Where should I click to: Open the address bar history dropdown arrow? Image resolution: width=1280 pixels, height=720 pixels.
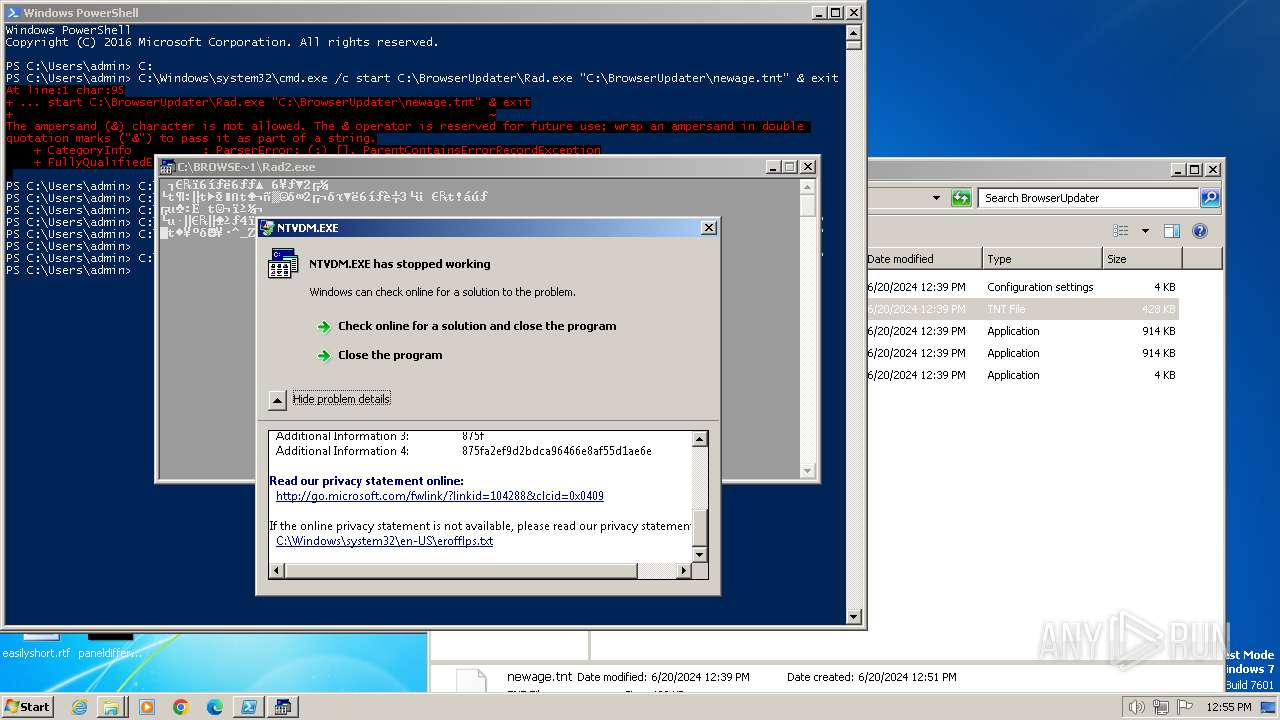[x=936, y=198]
